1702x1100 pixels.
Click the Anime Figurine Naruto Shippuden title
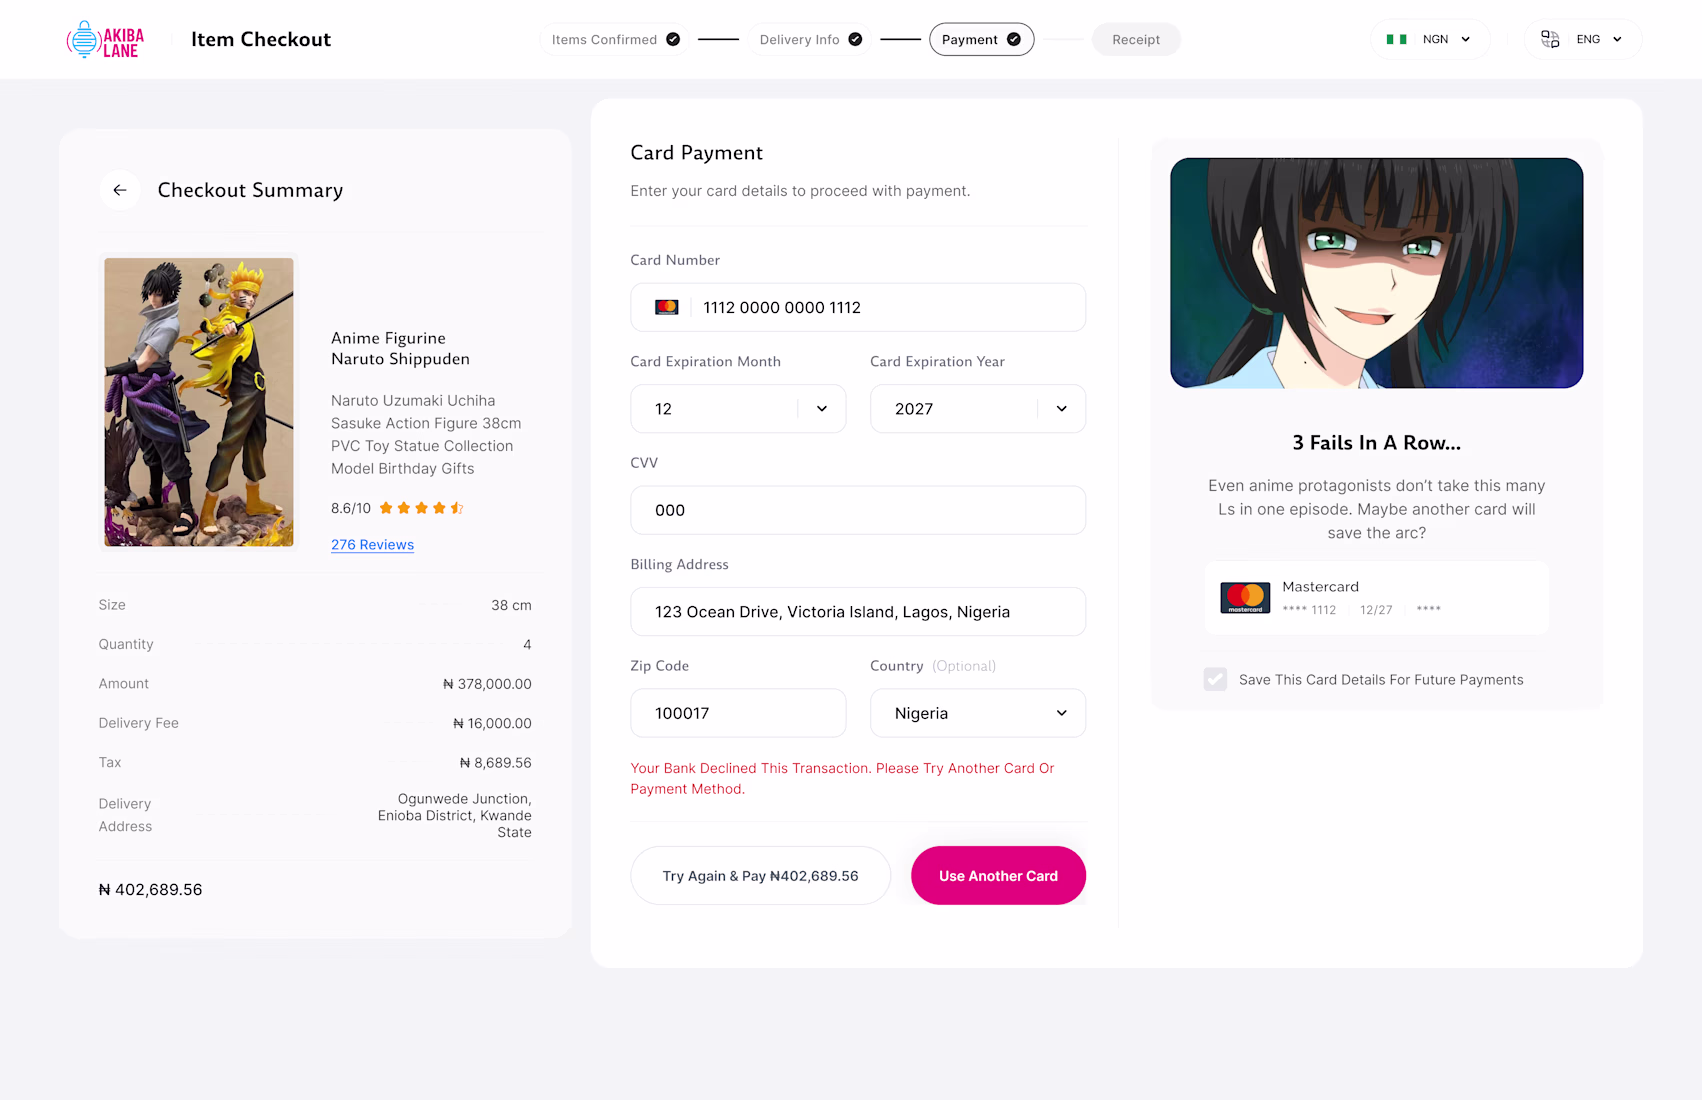coord(400,349)
